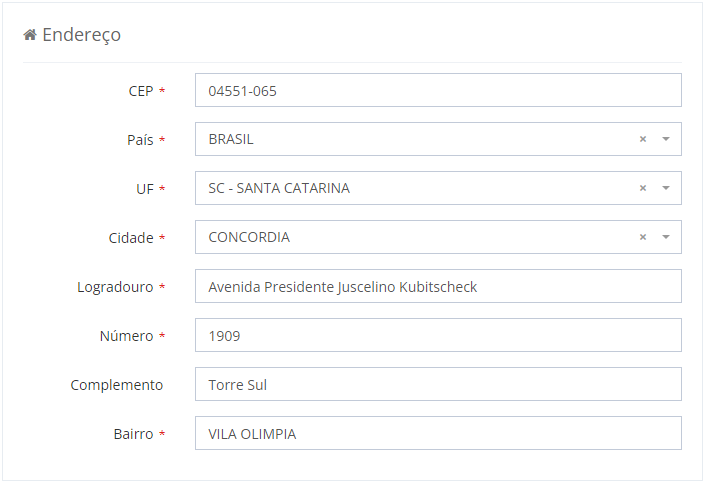Clear the Cidade selection with the x

[643, 237]
